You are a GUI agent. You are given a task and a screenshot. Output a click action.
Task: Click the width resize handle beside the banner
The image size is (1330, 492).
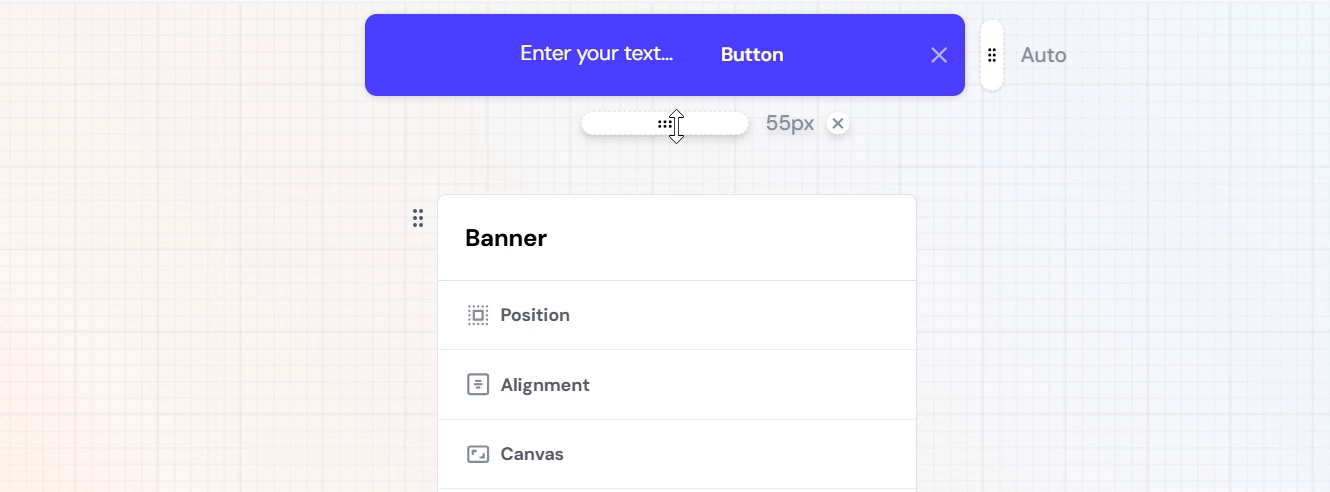[991, 55]
